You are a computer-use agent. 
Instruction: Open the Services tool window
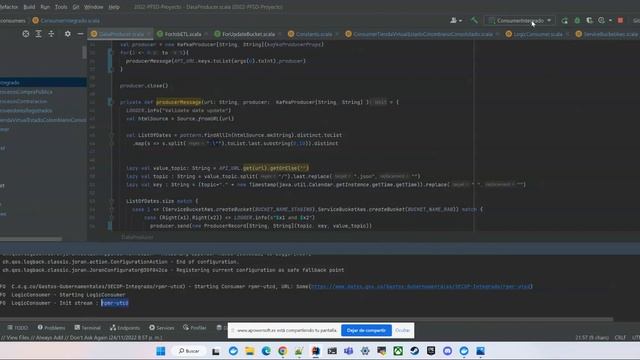(x=162, y=327)
